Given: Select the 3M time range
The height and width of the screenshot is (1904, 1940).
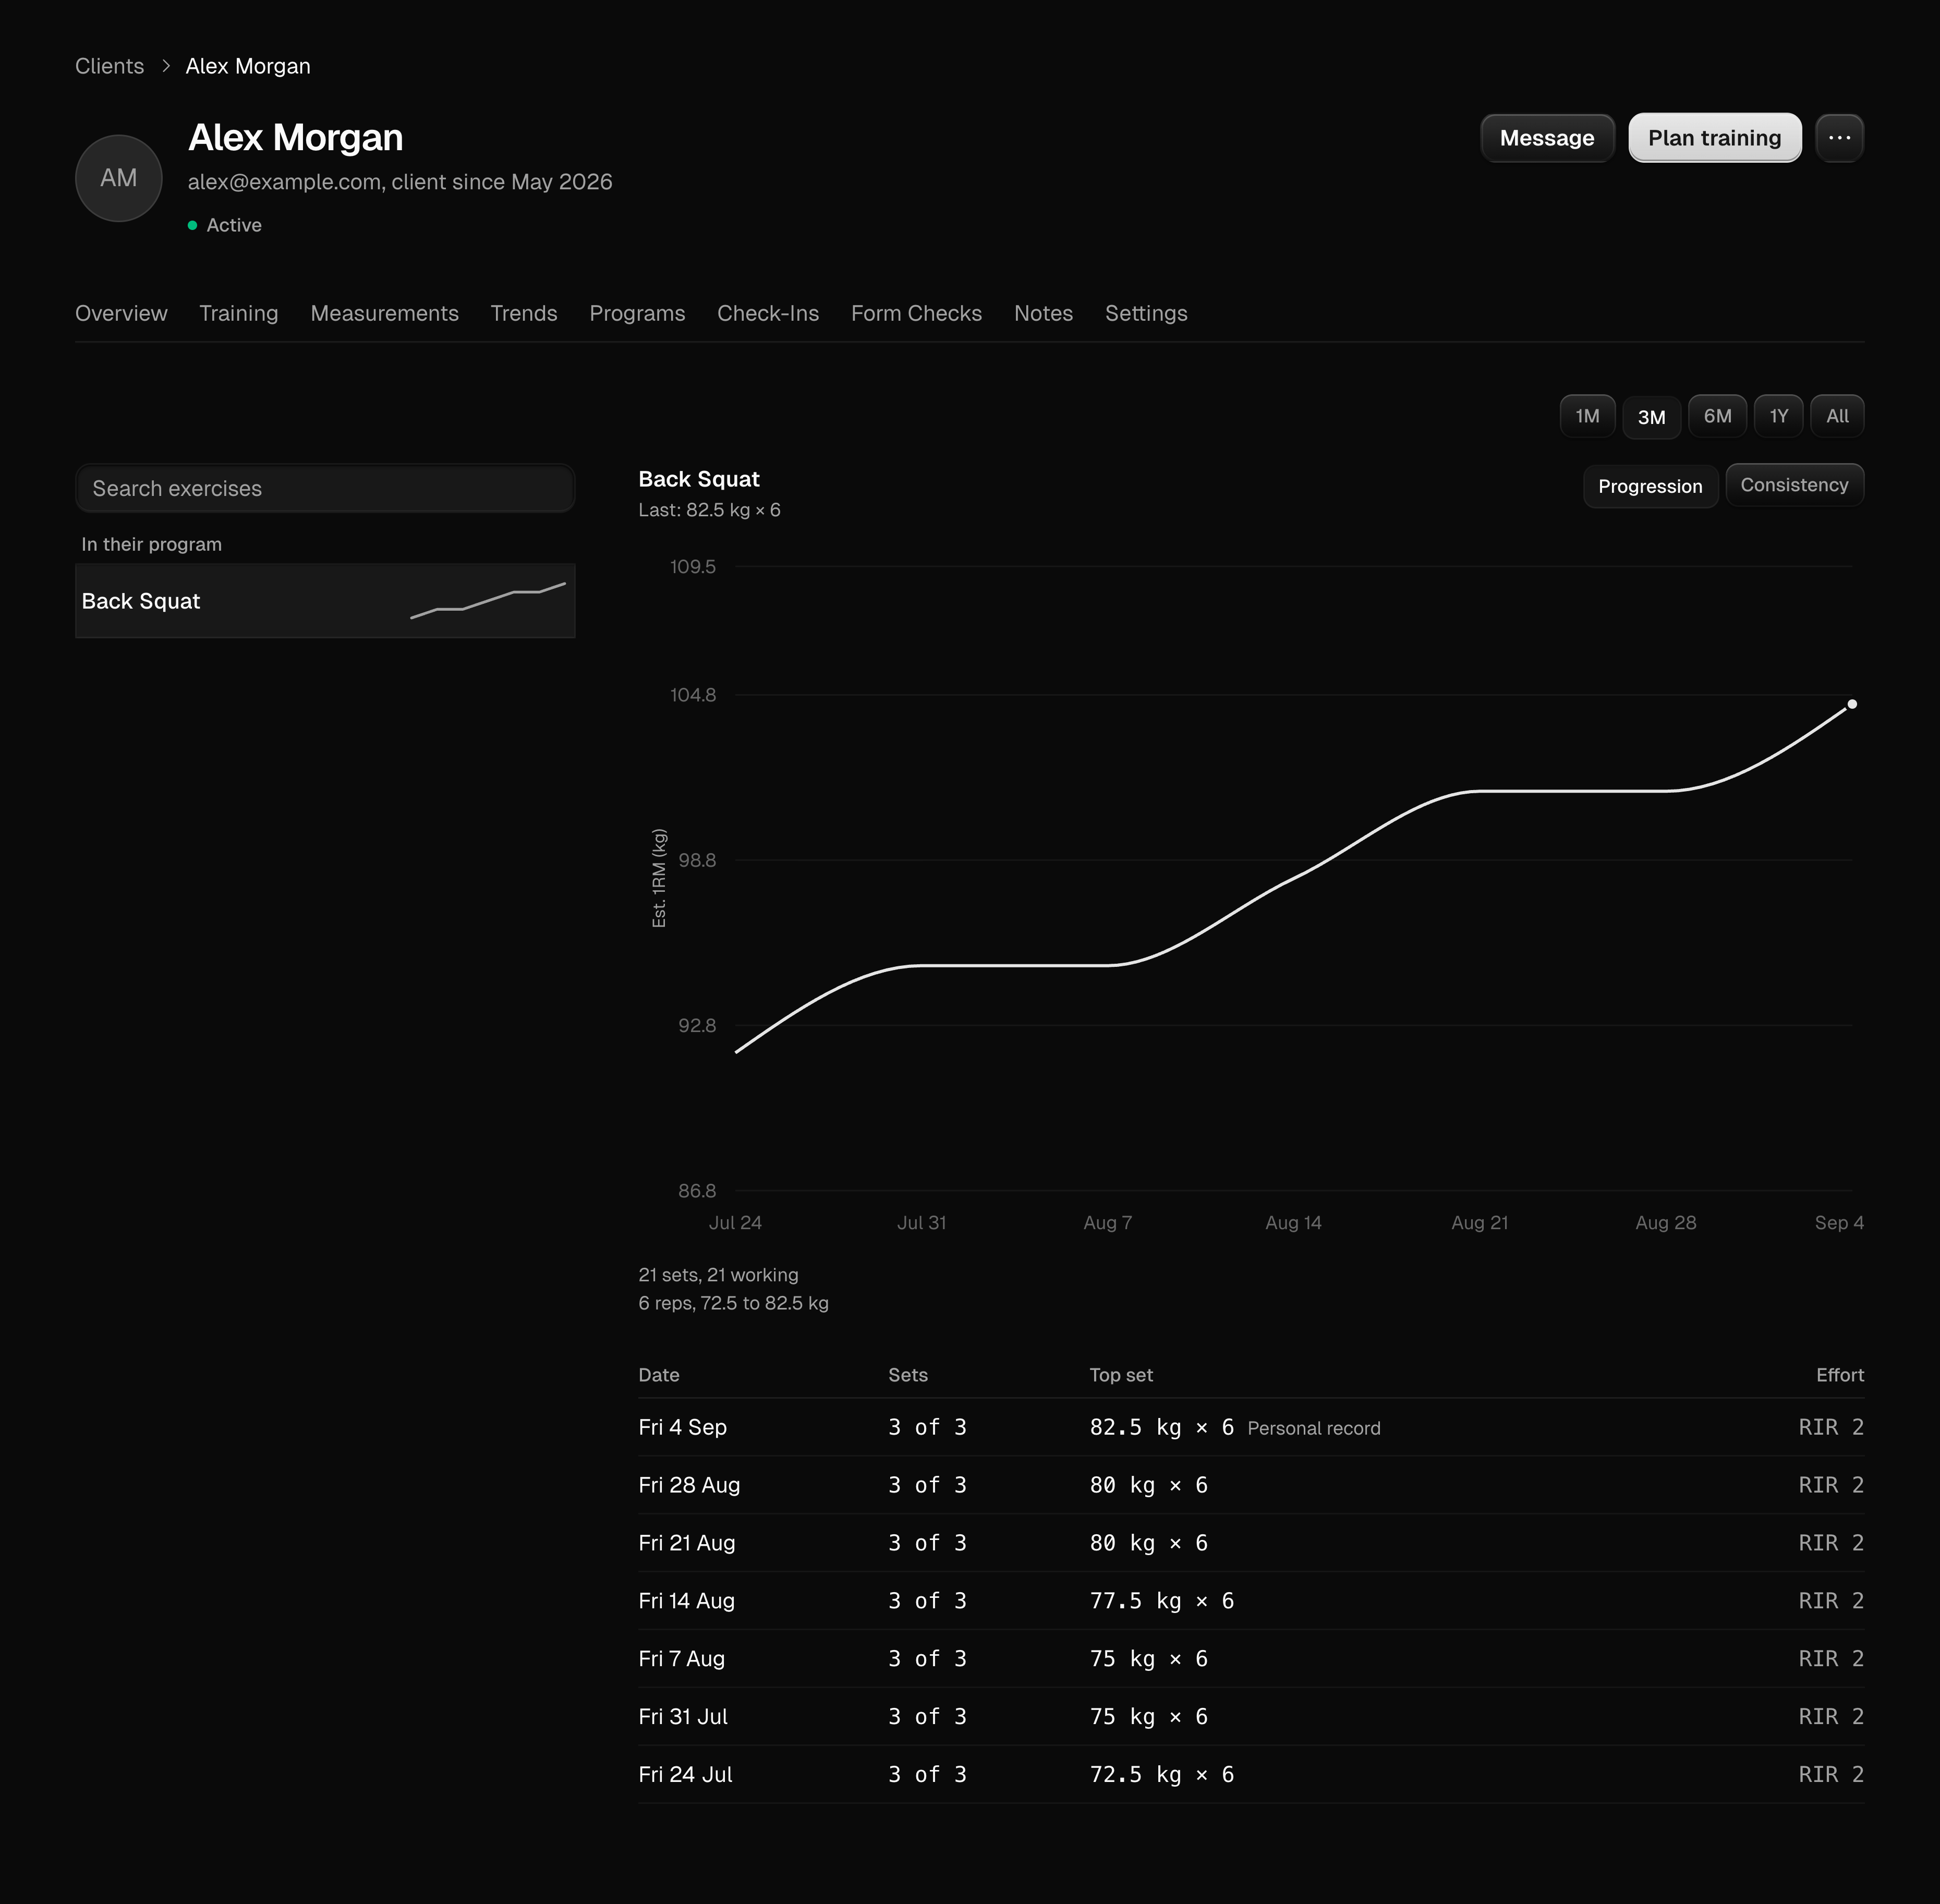Looking at the screenshot, I should tap(1651, 417).
